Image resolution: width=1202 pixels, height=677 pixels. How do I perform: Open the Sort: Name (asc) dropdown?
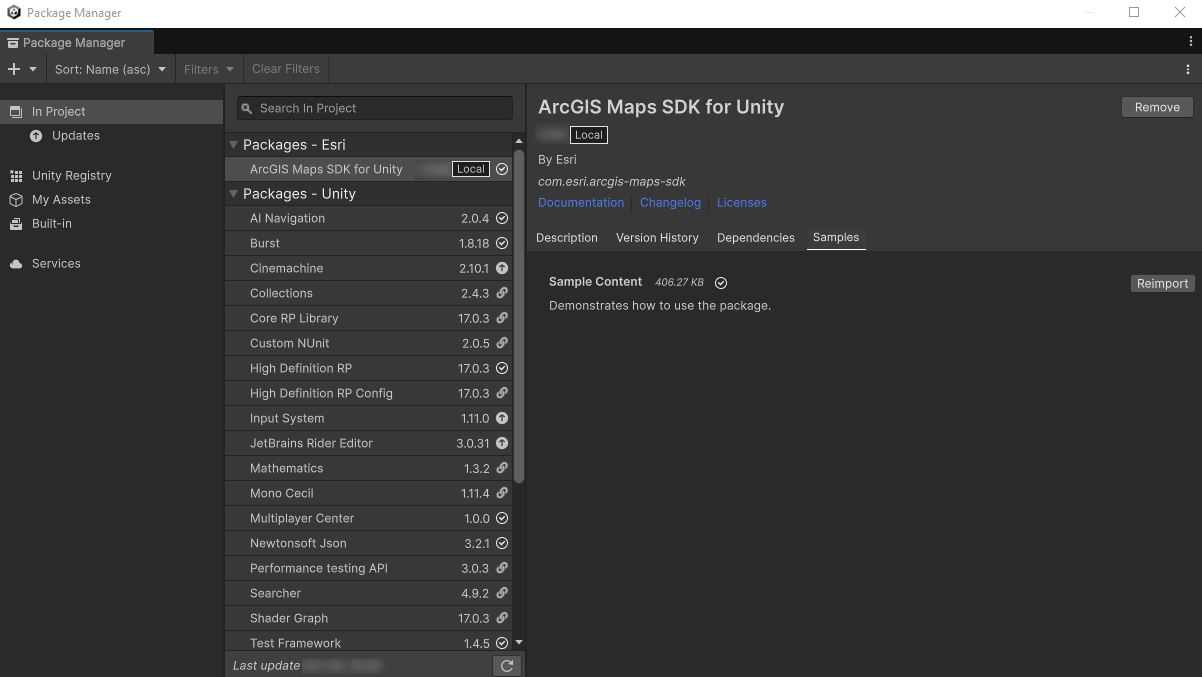click(x=110, y=69)
